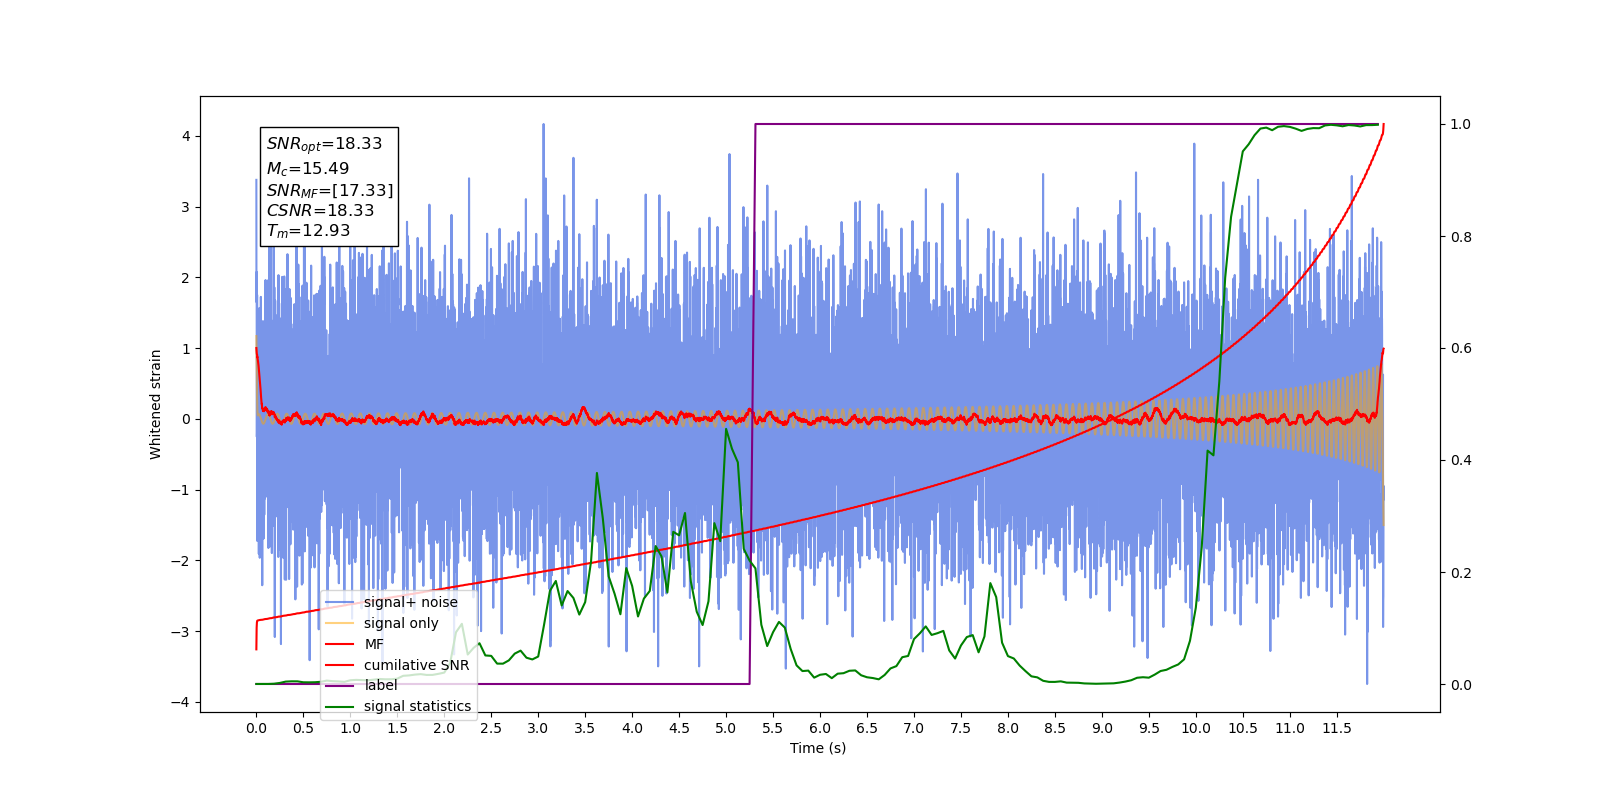This screenshot has width=1600, height=800.
Task: Click the CSNR=18.33 annotation text
Action: pos(320,210)
